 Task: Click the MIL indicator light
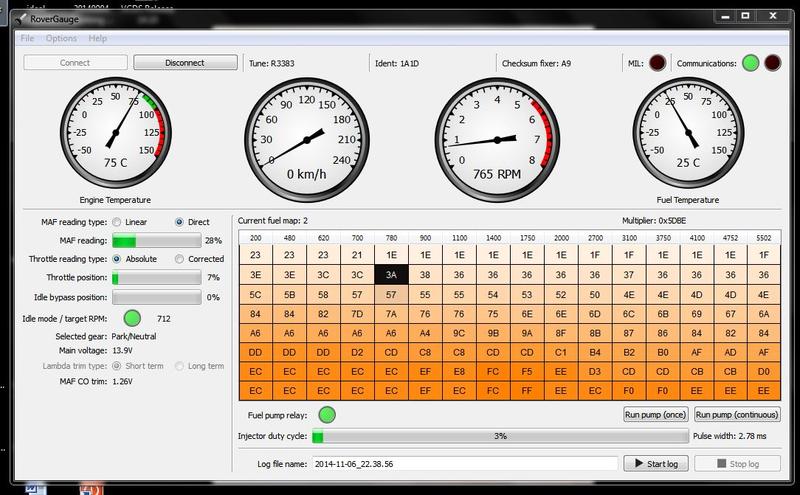point(658,63)
